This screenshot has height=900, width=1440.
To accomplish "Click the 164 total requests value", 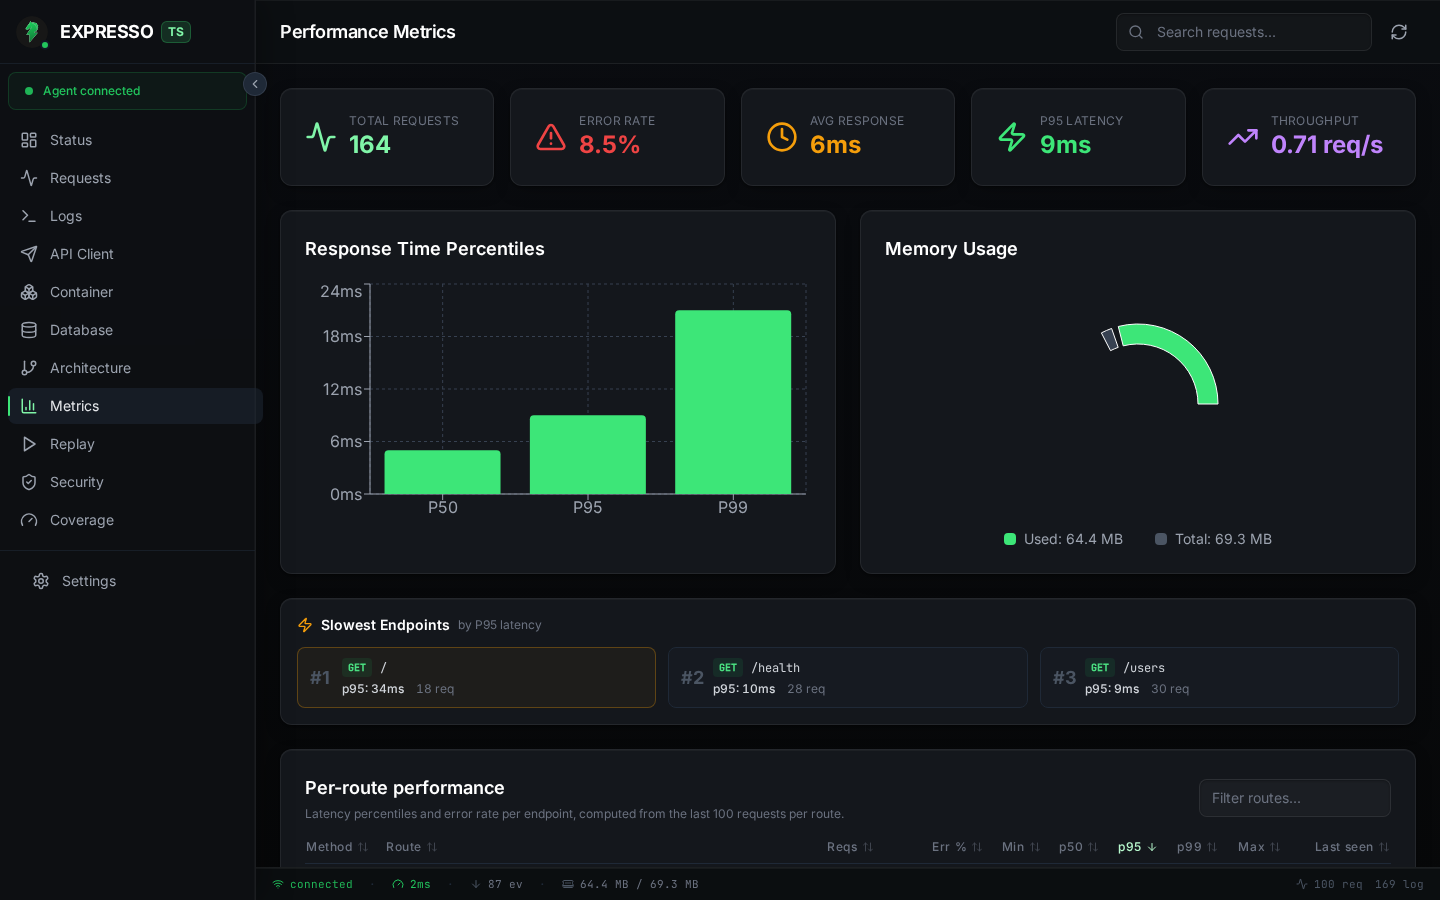I will coord(370,145).
